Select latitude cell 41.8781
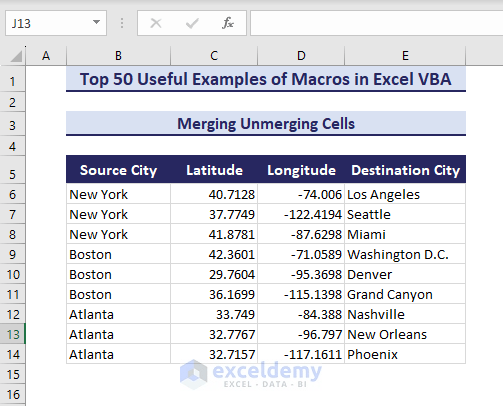 coord(214,234)
